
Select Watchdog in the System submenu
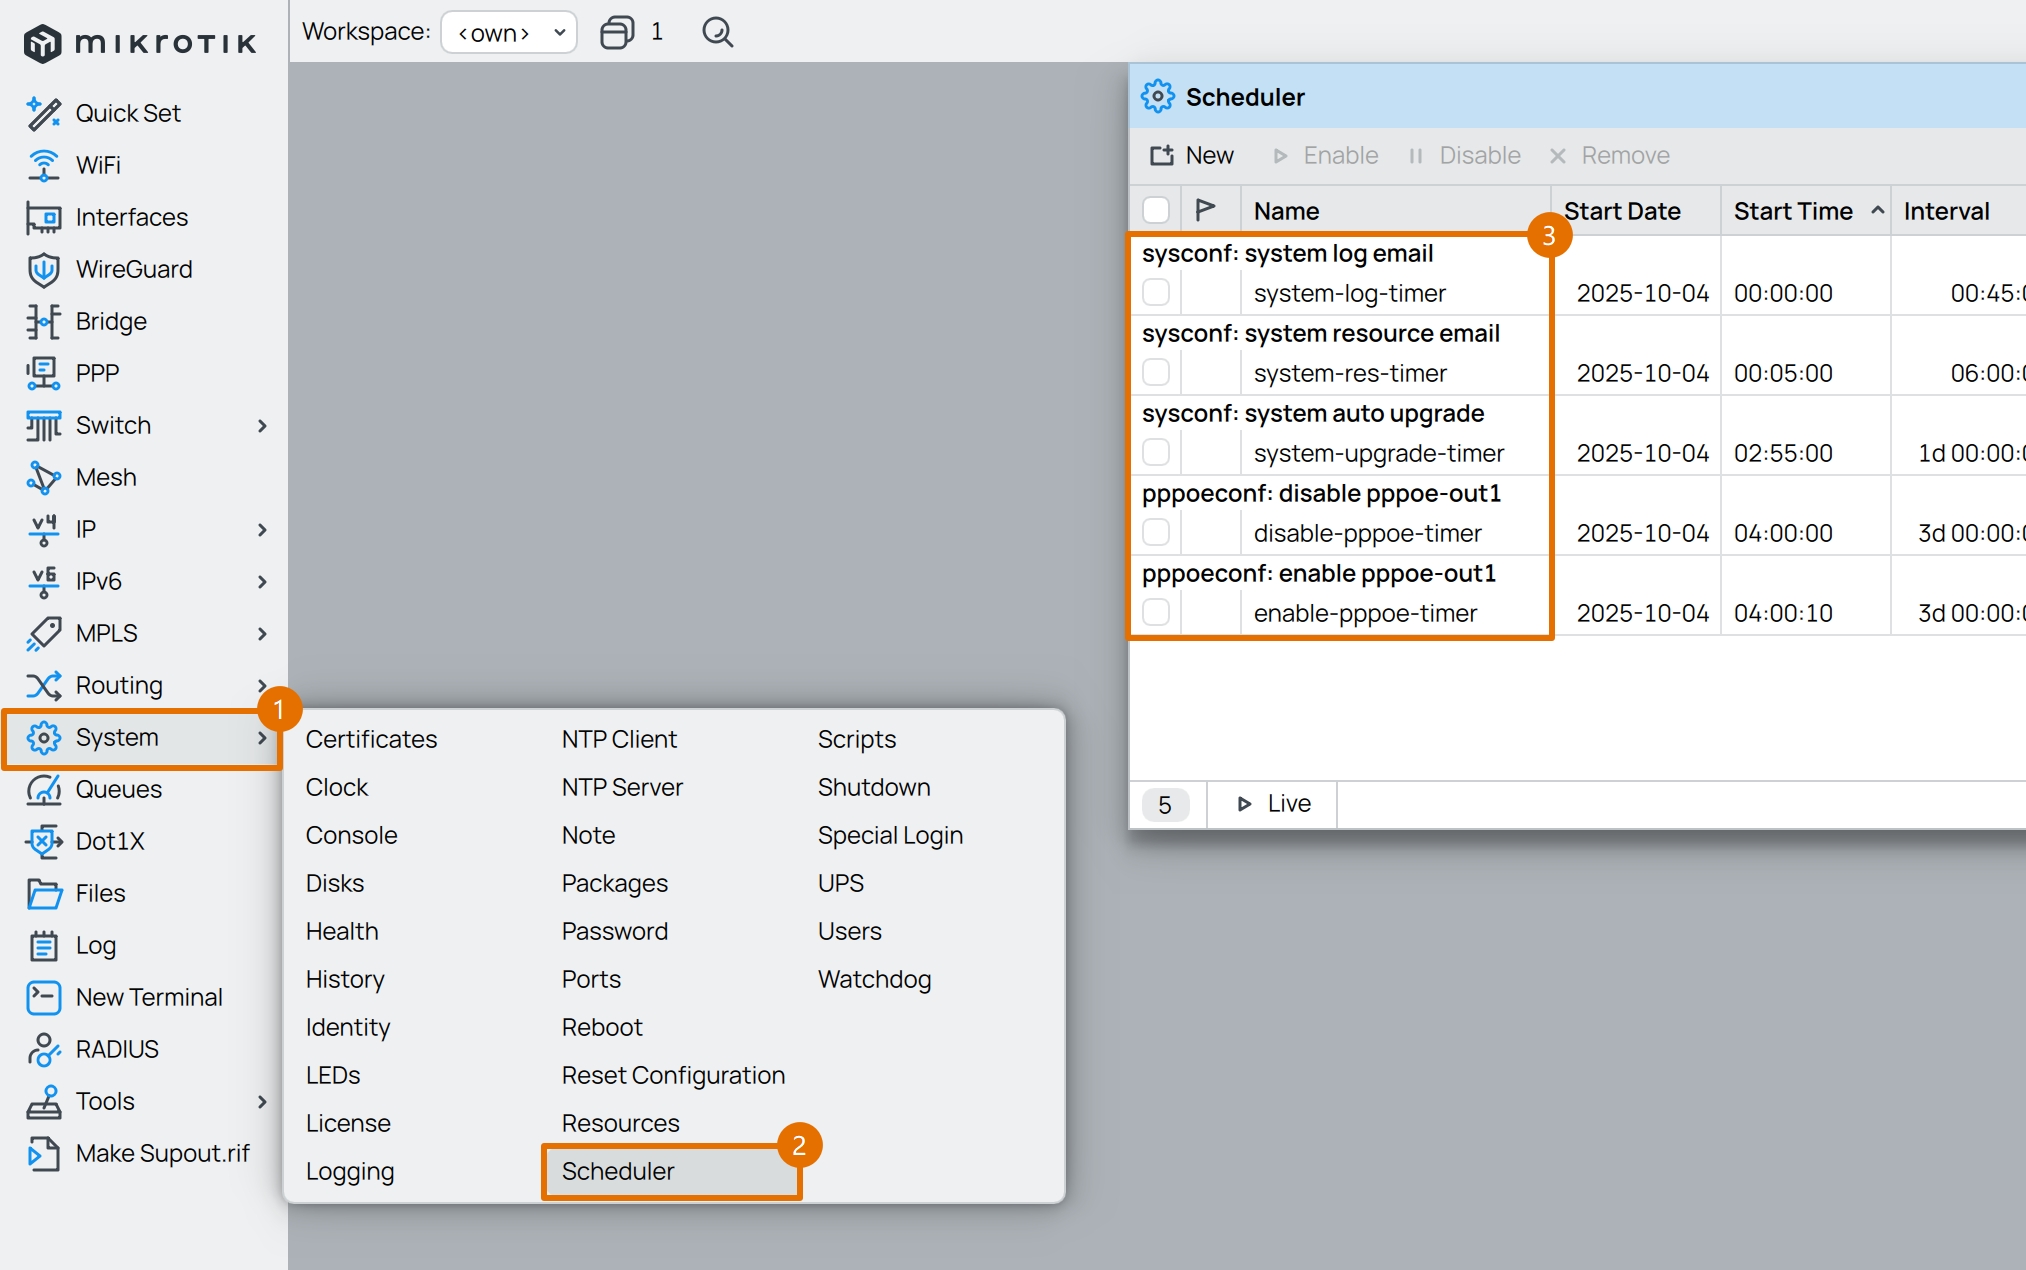(x=874, y=979)
